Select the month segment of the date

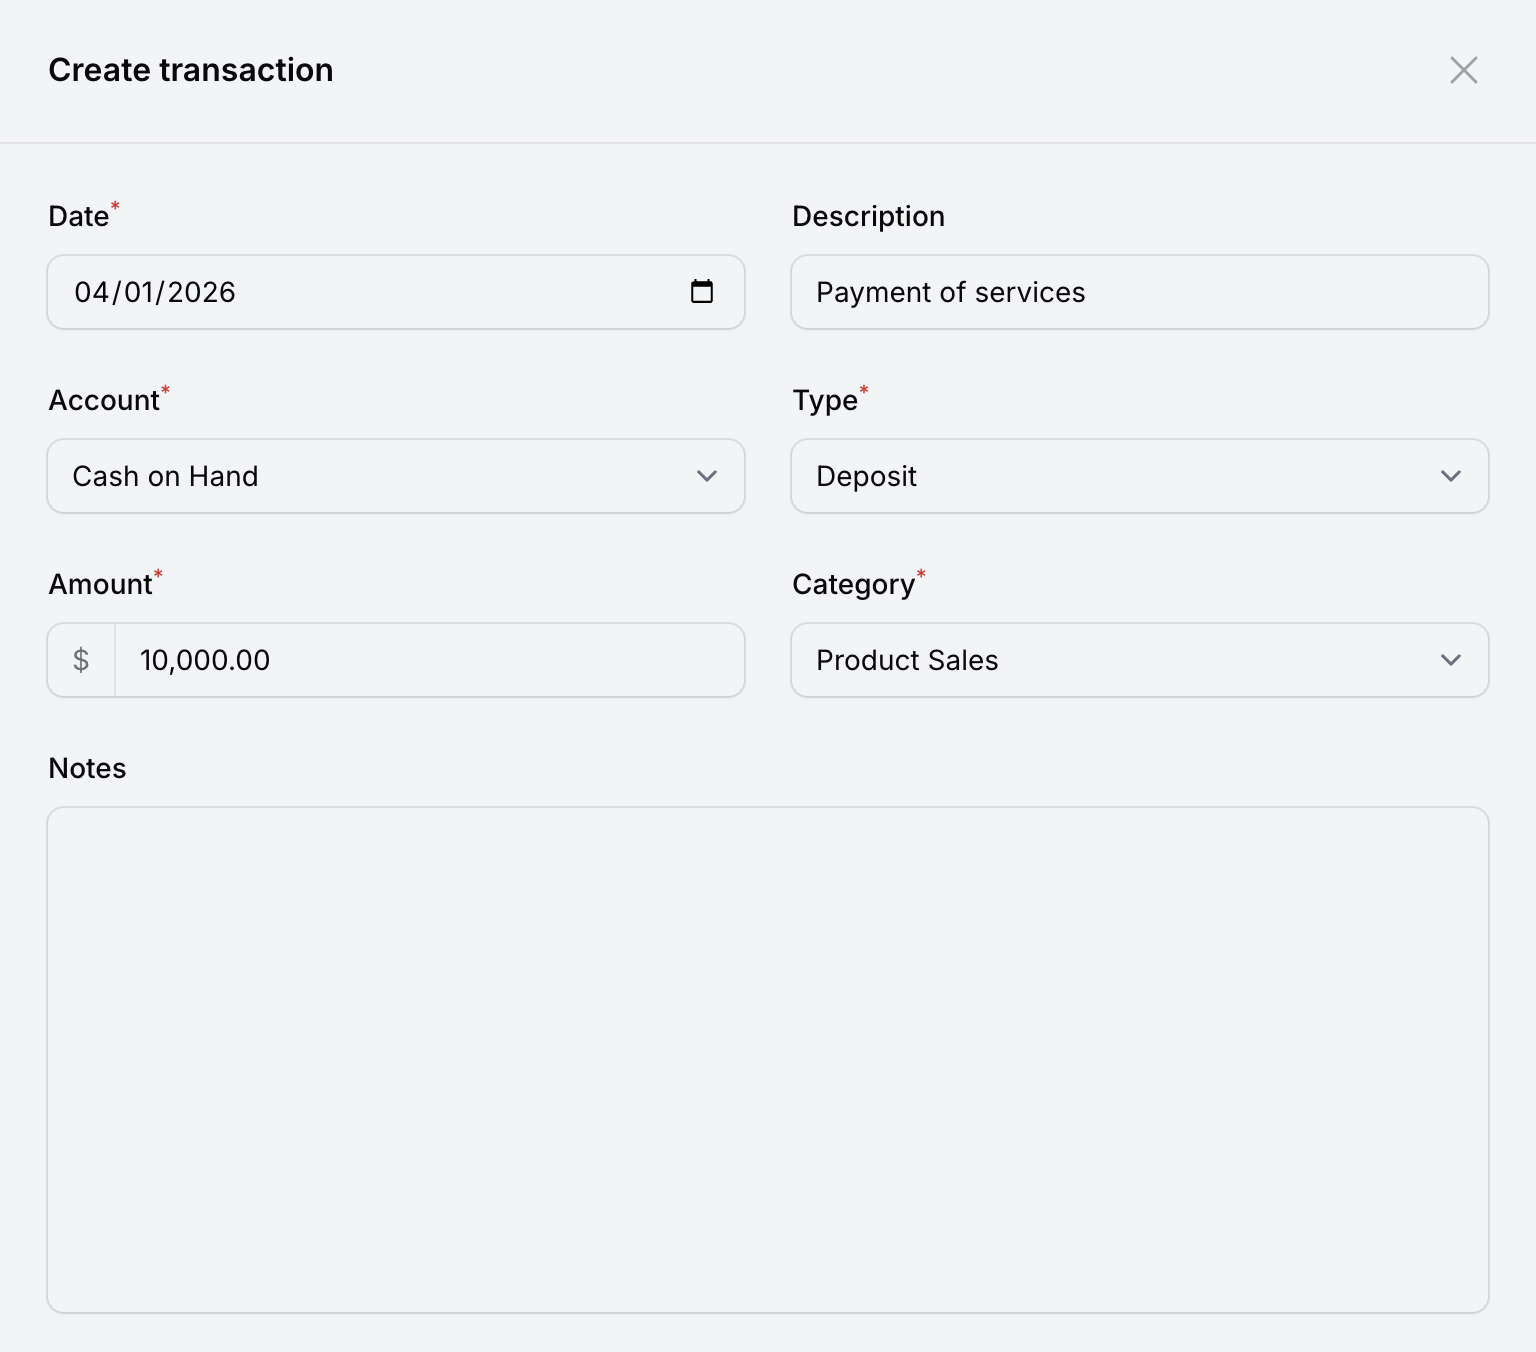pos(91,292)
